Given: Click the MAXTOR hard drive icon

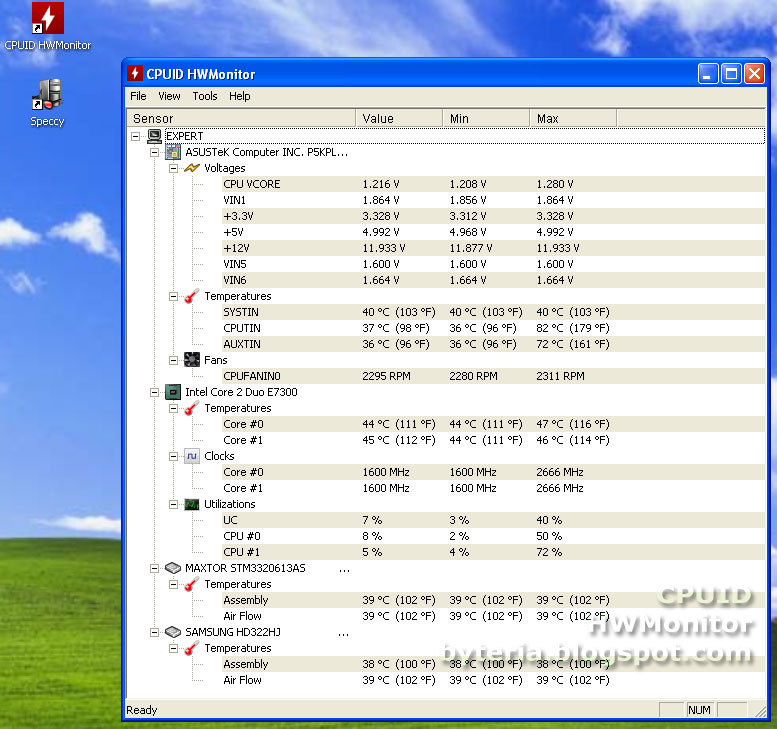Looking at the screenshot, I should (173, 568).
